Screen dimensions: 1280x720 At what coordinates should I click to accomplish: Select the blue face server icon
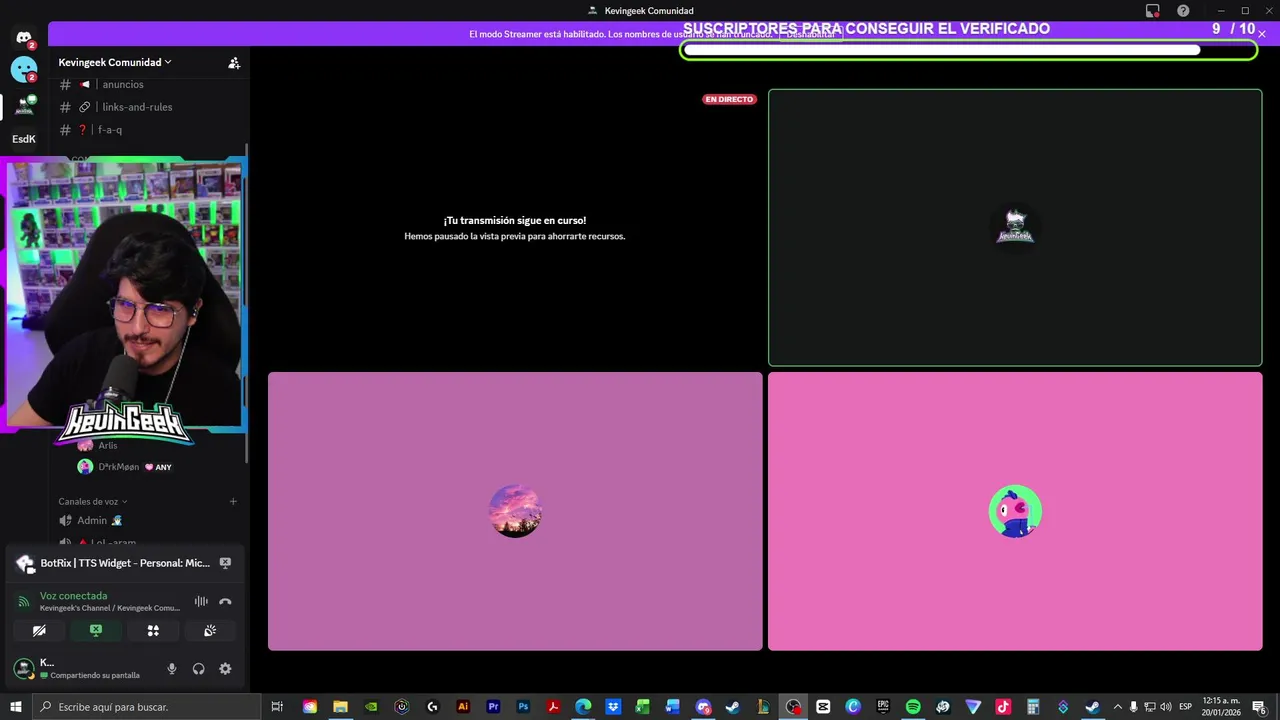pos(24,70)
